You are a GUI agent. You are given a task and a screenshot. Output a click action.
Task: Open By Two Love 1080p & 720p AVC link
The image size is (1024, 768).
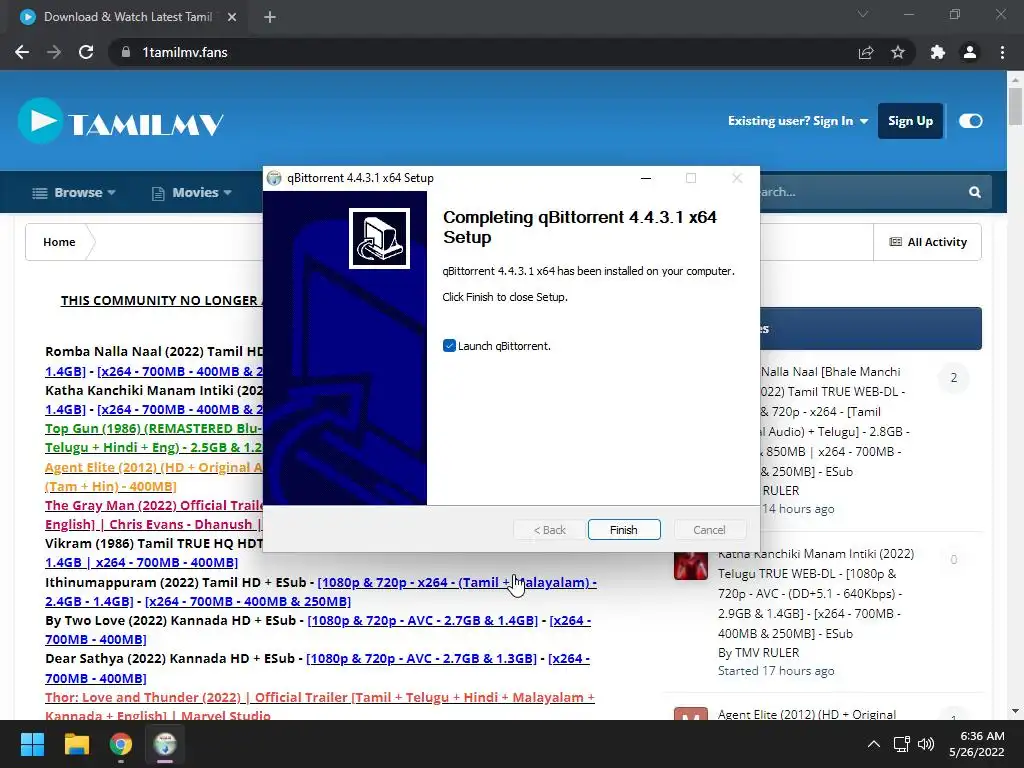(x=423, y=620)
